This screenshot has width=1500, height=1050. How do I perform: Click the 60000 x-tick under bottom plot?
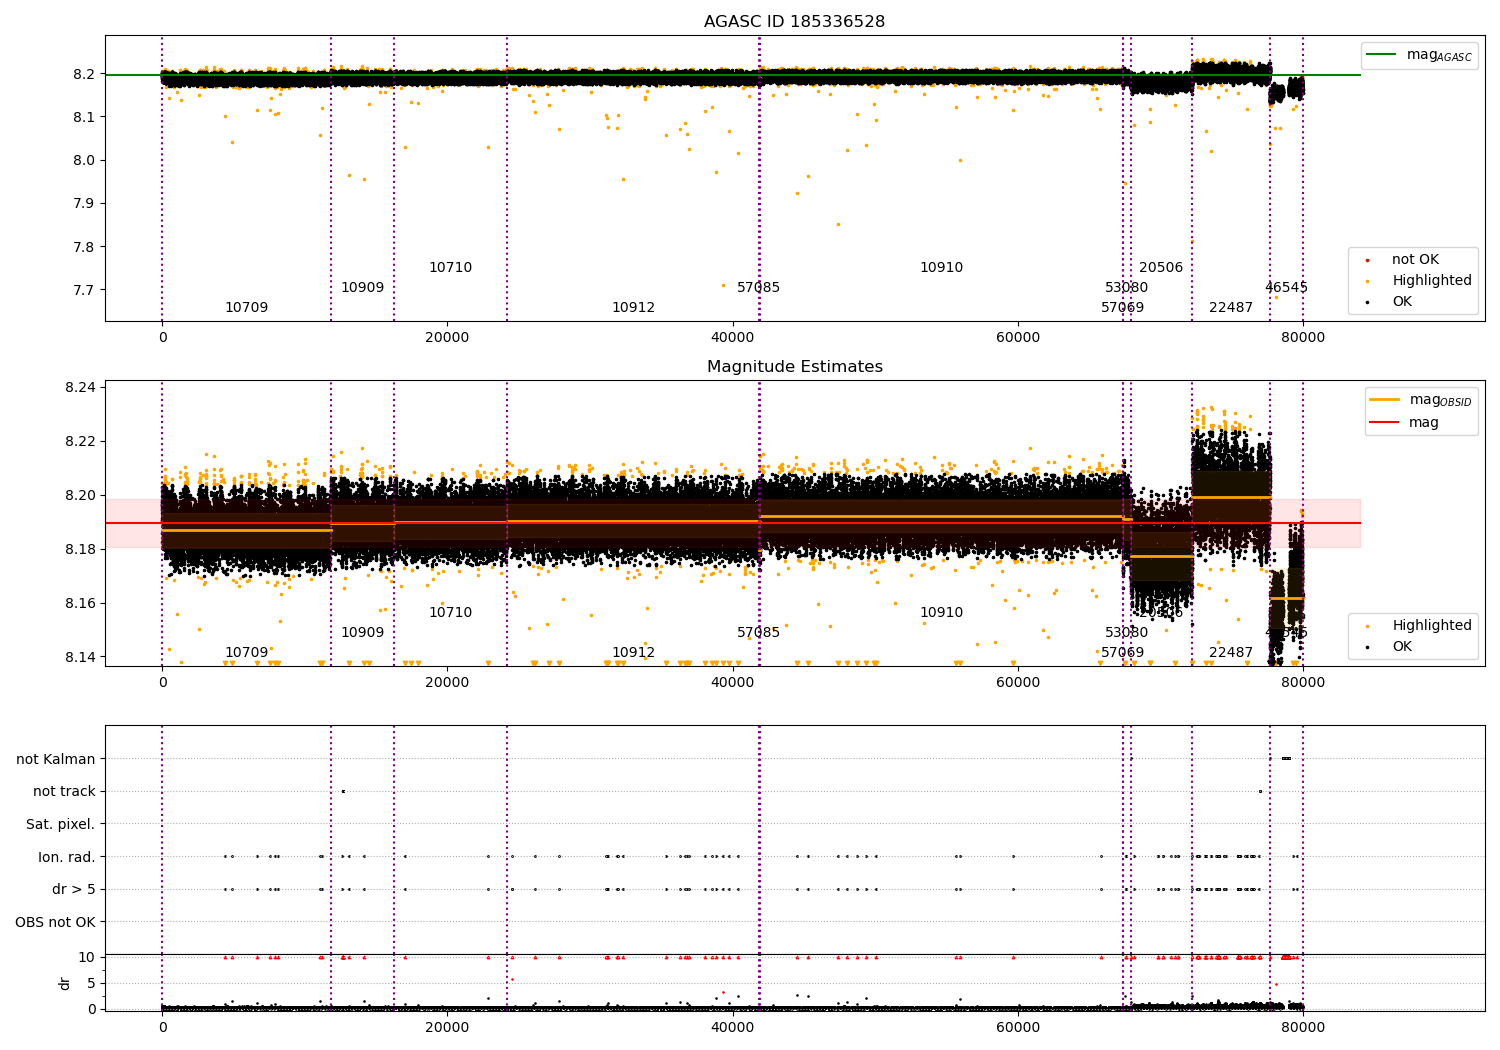(1018, 1026)
